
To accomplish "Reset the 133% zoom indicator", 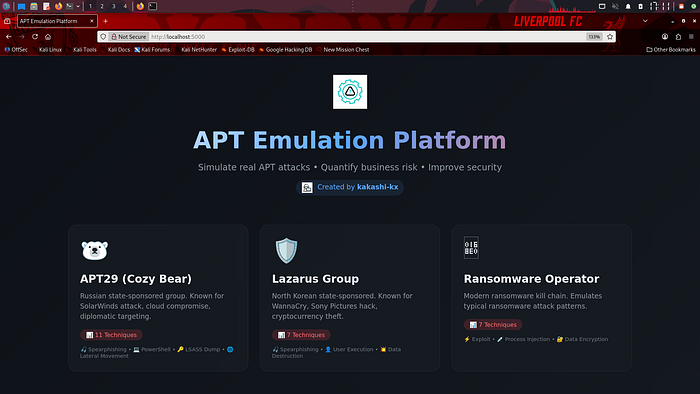I will 594,37.
